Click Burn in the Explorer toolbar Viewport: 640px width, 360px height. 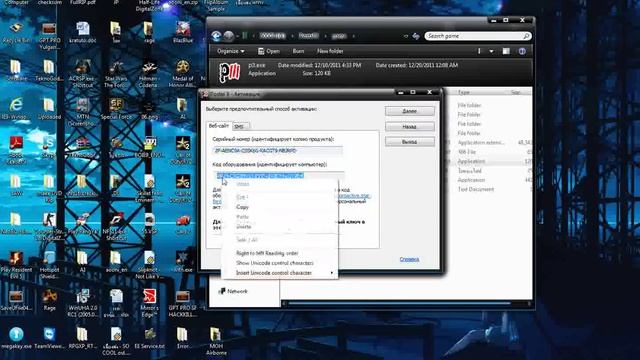(298, 51)
